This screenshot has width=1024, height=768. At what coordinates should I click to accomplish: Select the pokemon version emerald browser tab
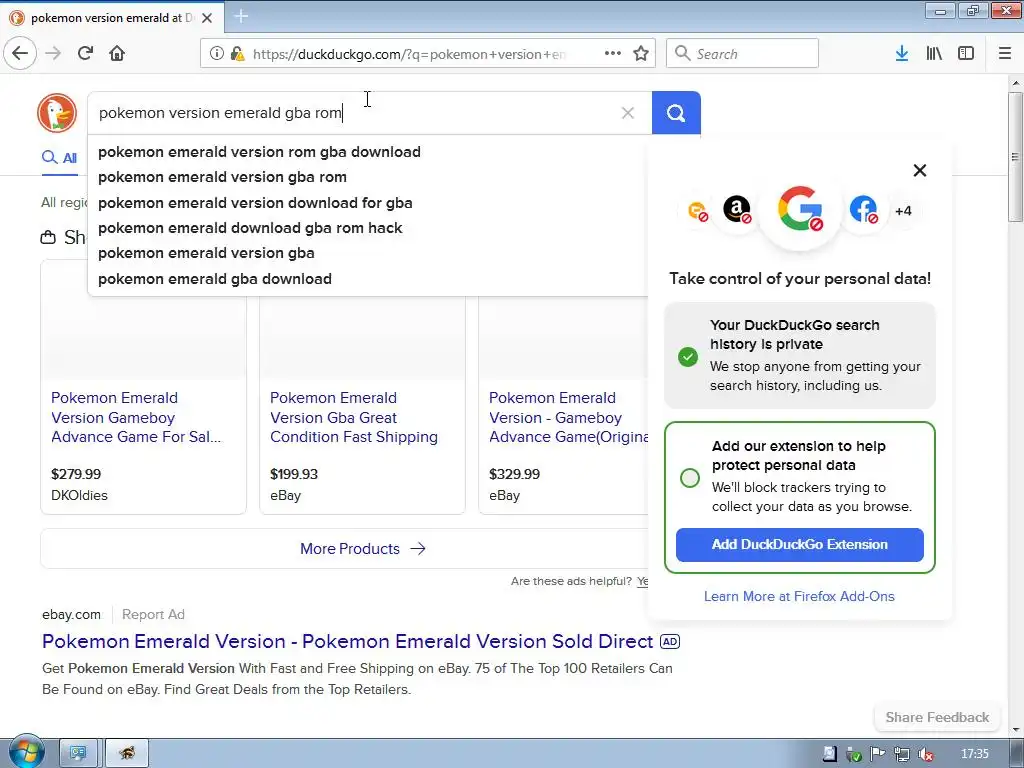tap(111, 18)
